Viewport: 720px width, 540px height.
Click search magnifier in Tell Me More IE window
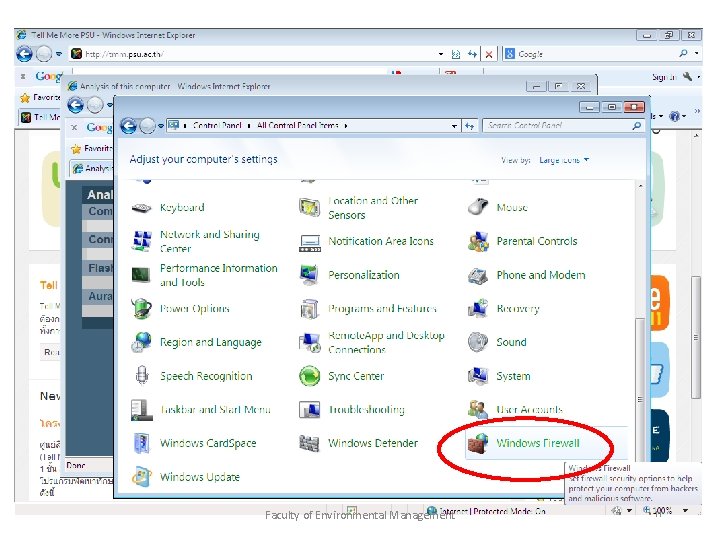coord(683,54)
